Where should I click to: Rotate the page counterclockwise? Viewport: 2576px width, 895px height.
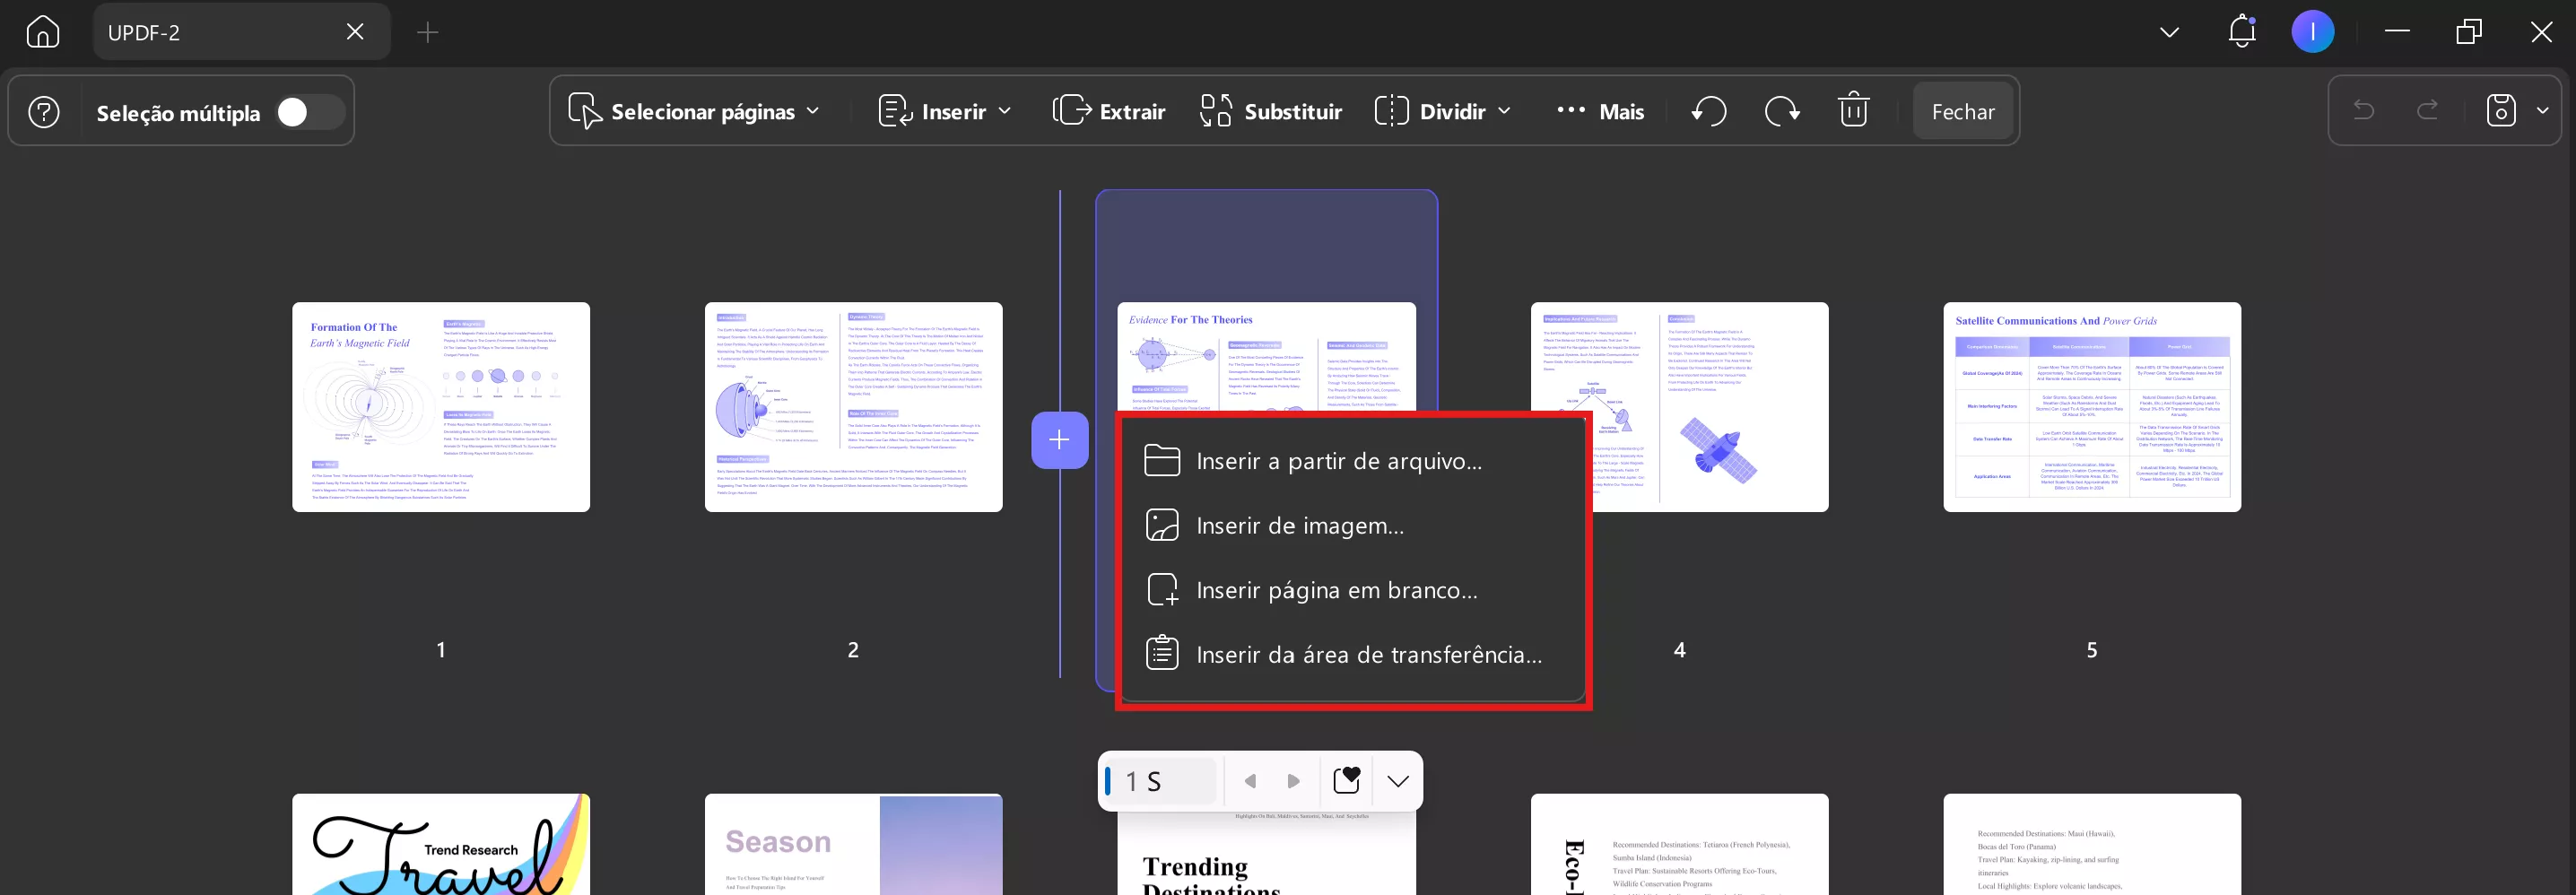tap(1709, 110)
